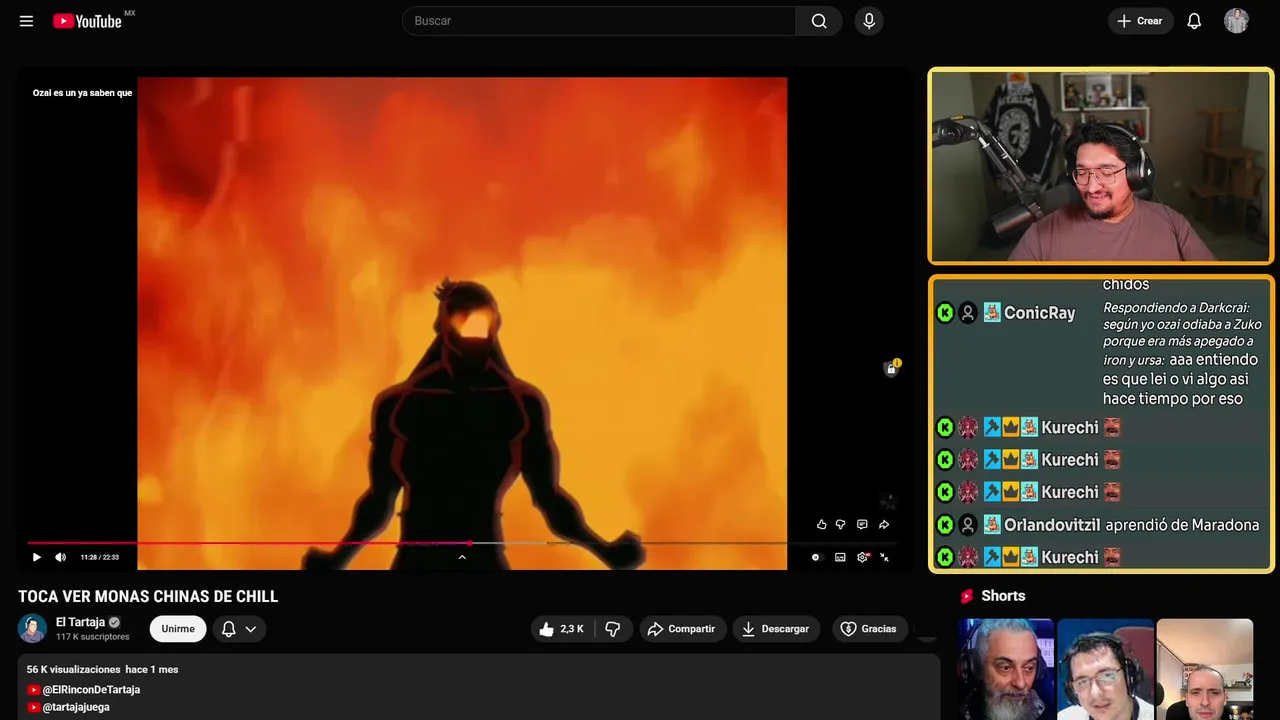Click the Descargar download button
The image size is (1280, 720).
click(x=776, y=629)
